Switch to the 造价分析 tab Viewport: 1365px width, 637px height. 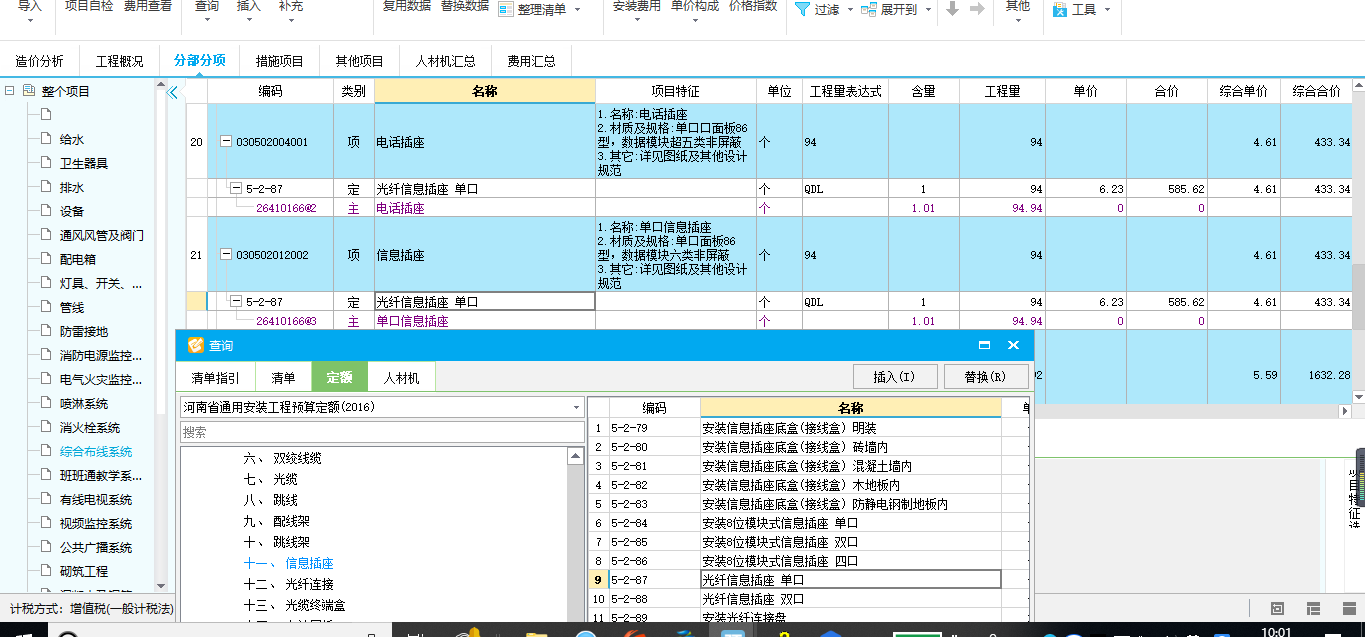click(x=40, y=61)
